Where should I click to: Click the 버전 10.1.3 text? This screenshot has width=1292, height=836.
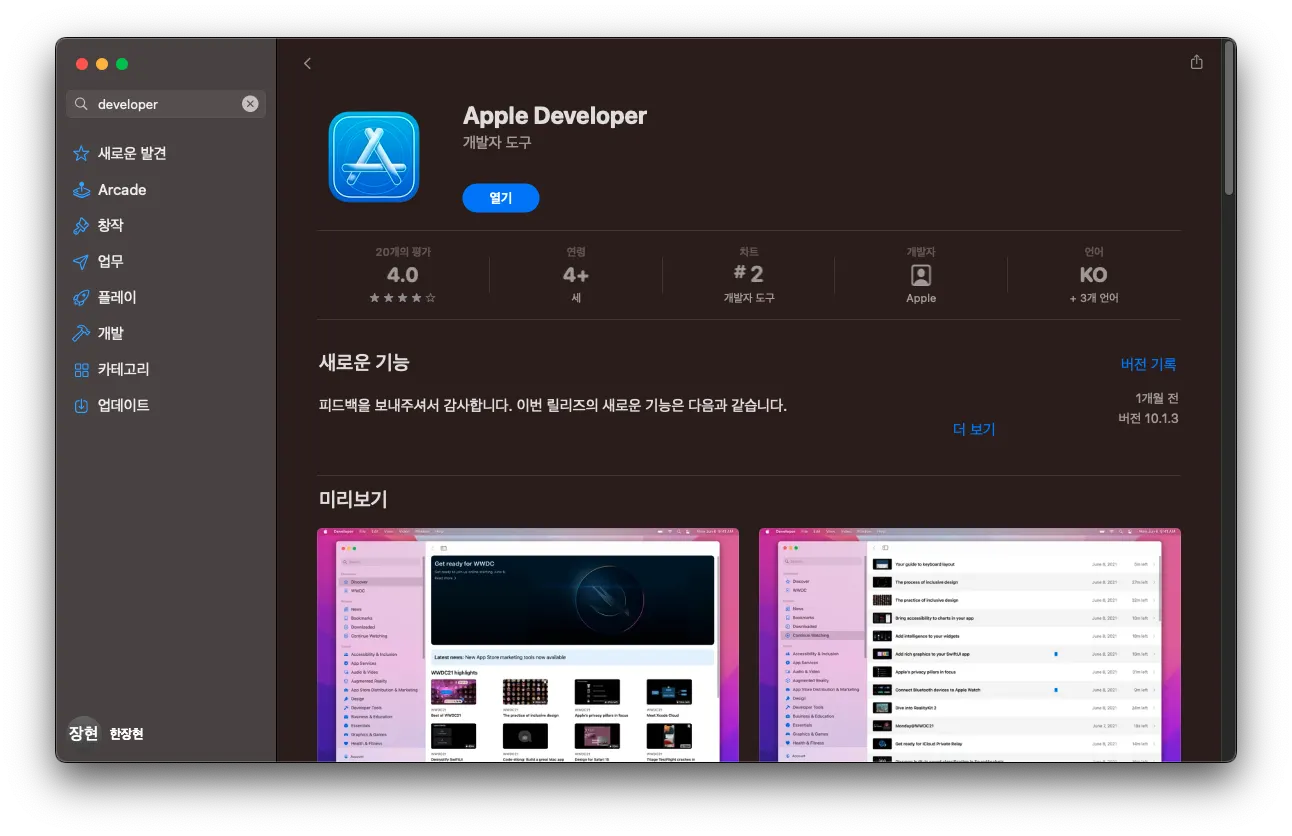point(1148,418)
